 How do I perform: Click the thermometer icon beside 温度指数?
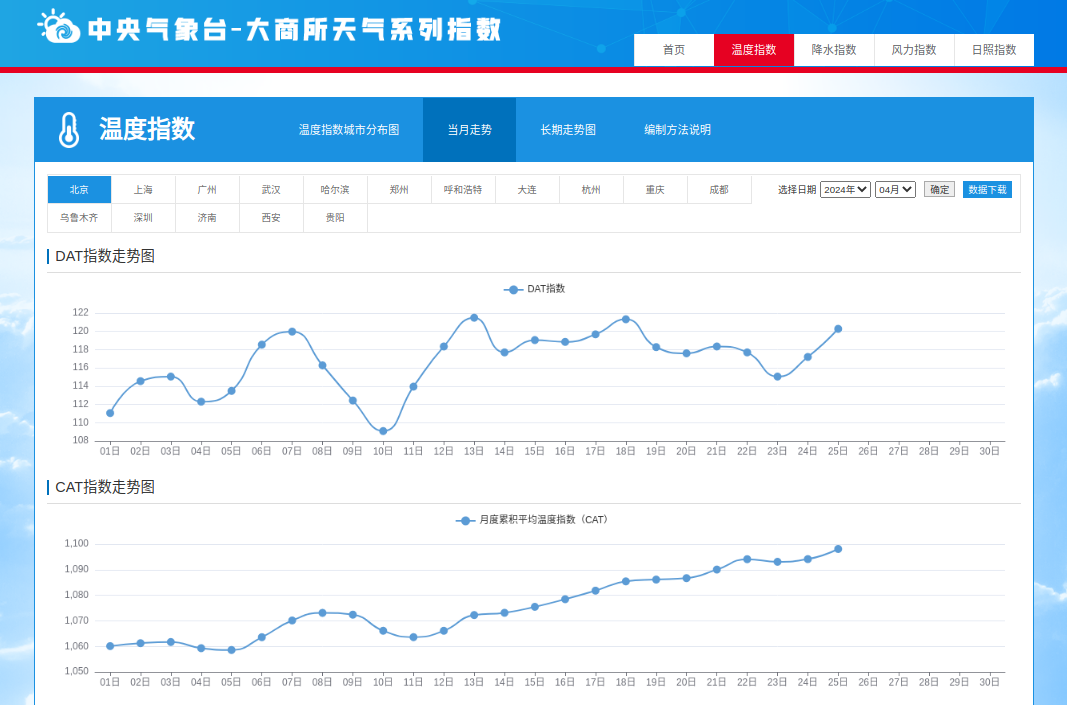click(x=68, y=130)
